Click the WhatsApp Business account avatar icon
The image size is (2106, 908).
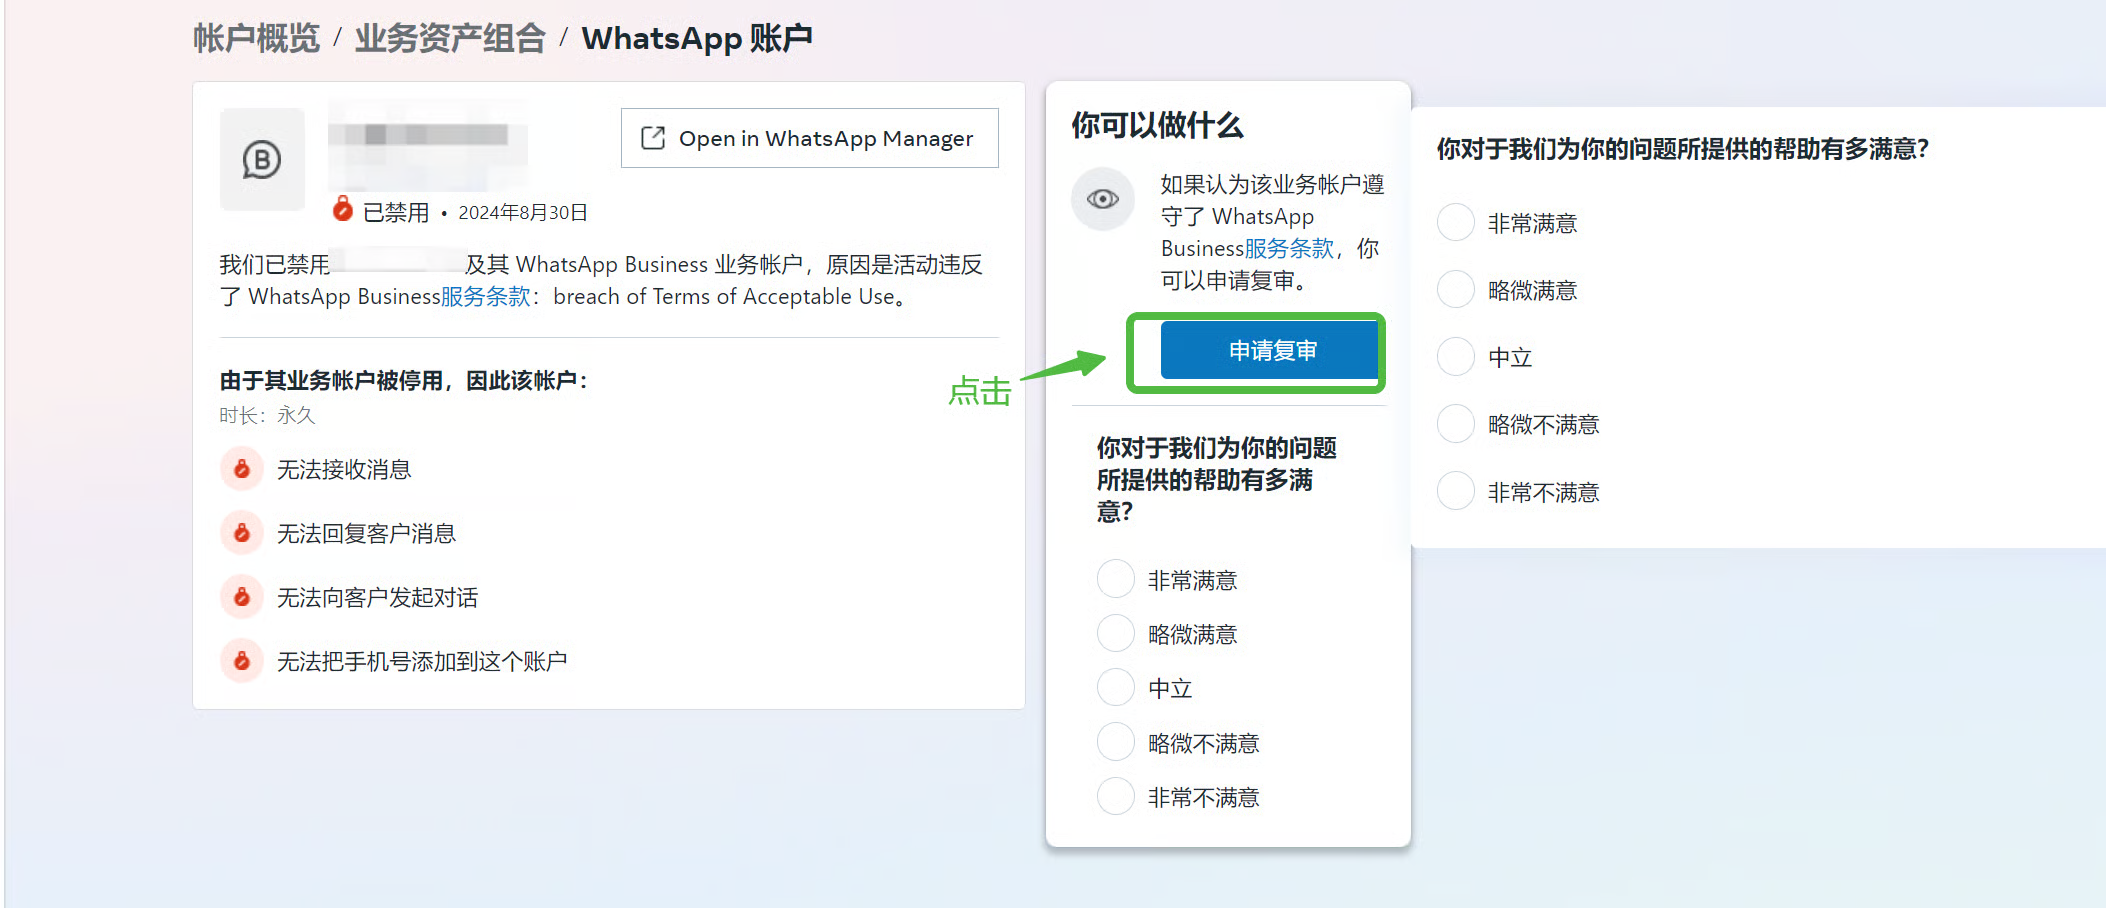tap(262, 160)
